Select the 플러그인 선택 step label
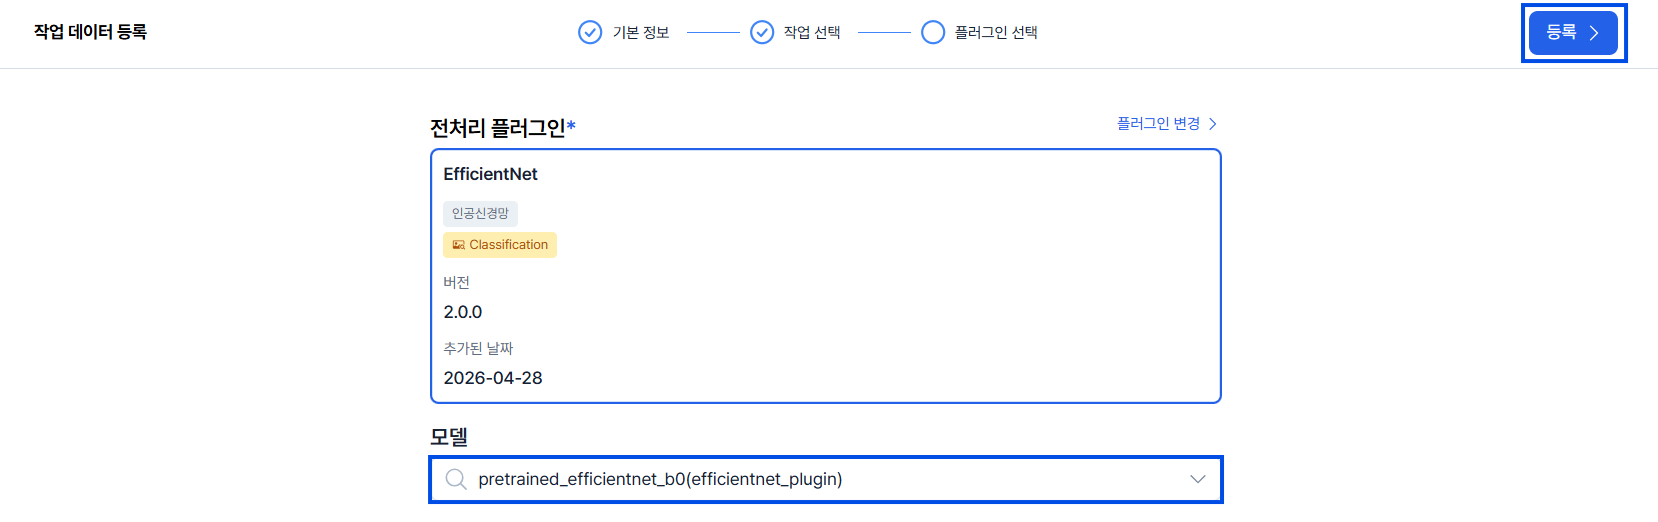Image resolution: width=1658 pixels, height=522 pixels. click(x=996, y=33)
